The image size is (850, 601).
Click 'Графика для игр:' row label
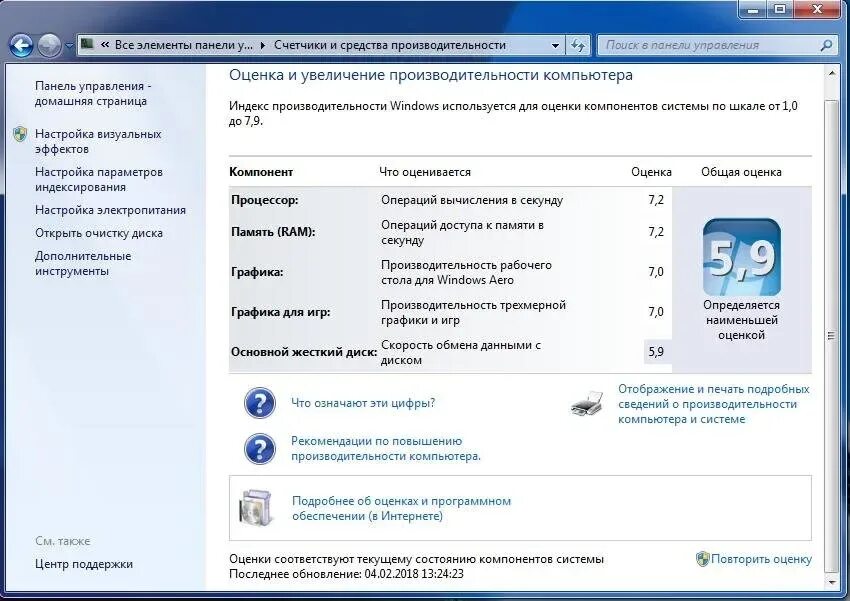point(280,312)
